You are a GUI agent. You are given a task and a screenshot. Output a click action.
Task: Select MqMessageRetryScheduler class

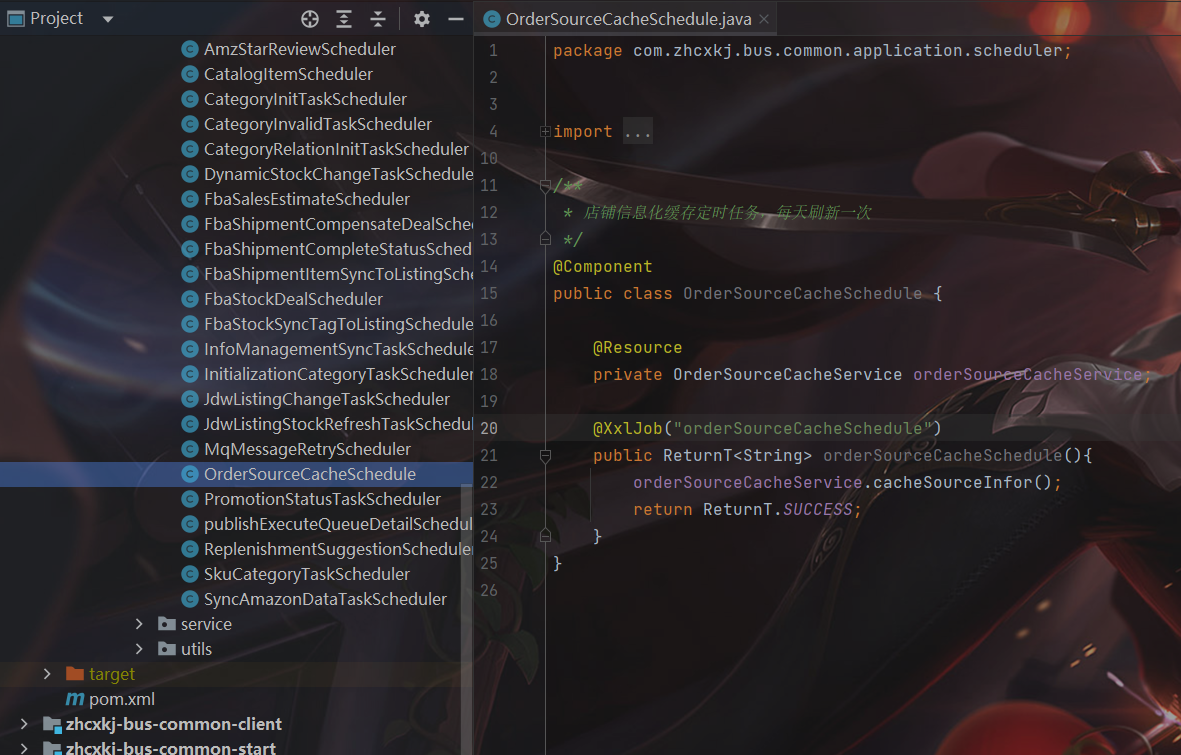(307, 449)
